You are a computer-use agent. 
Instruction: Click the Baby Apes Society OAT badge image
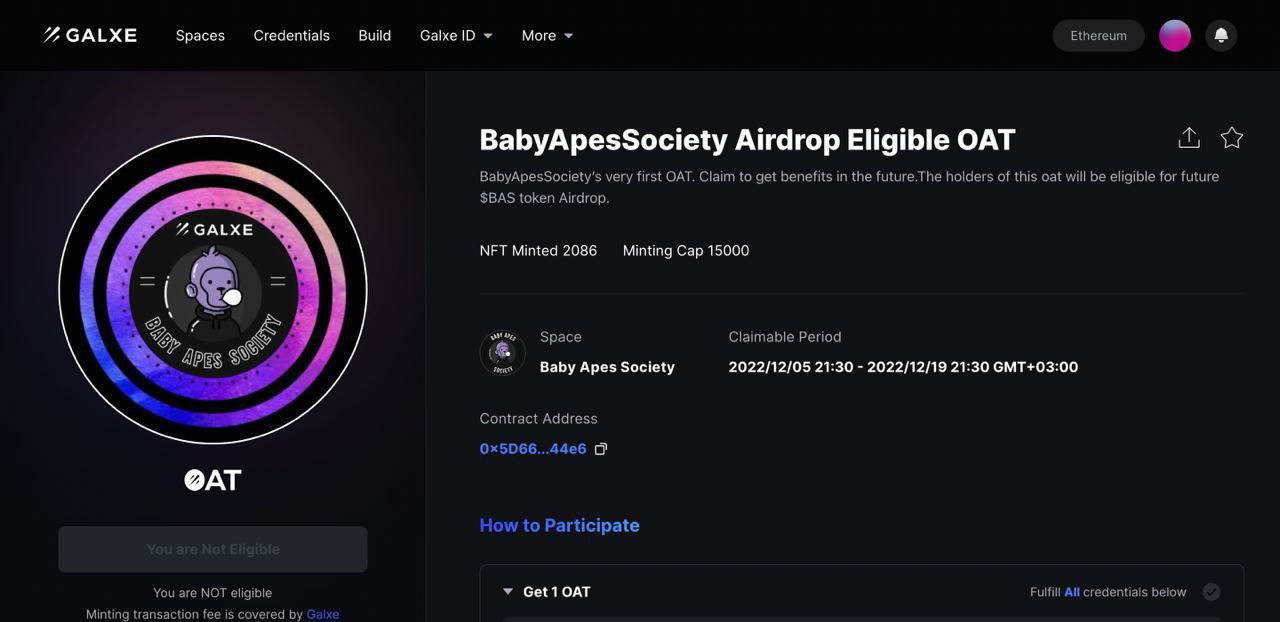pyautogui.click(x=213, y=290)
